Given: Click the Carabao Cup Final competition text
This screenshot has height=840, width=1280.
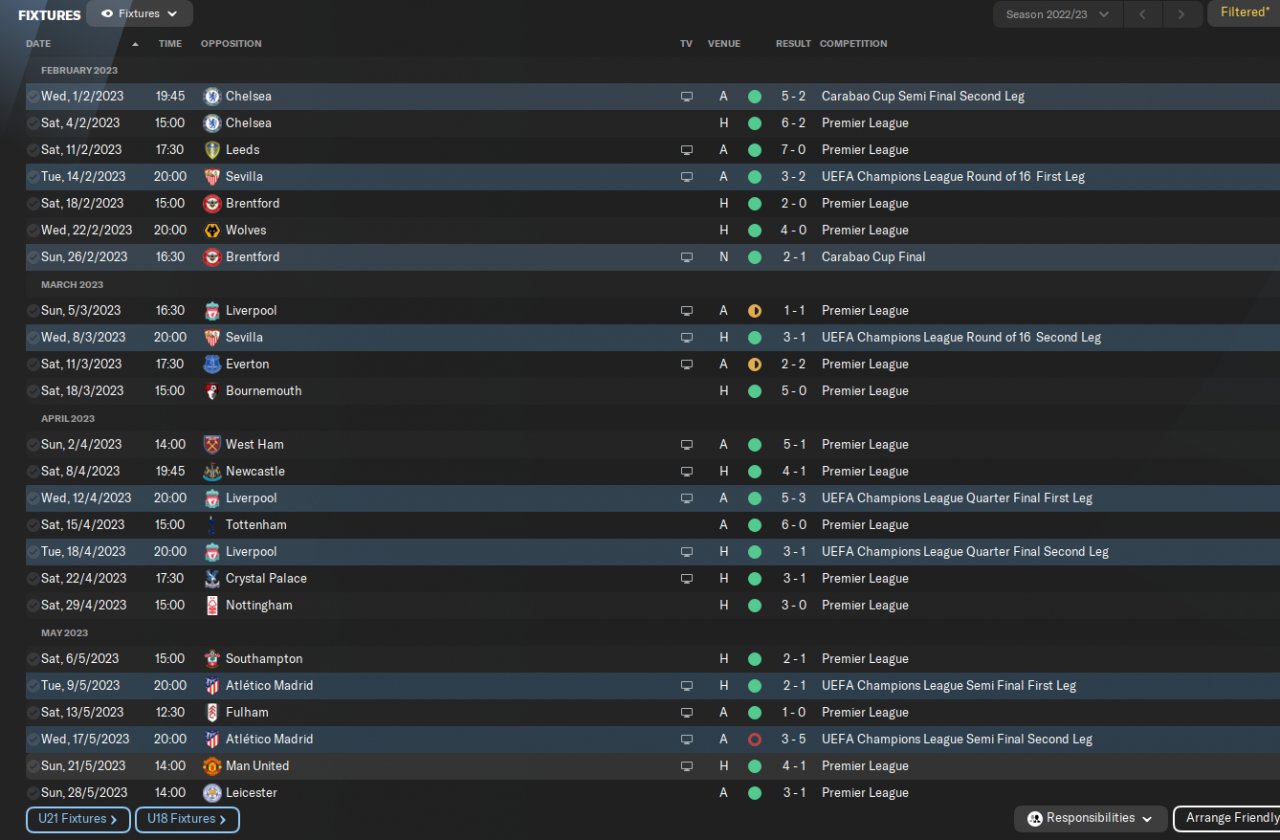Looking at the screenshot, I should pyautogui.click(x=873, y=257).
